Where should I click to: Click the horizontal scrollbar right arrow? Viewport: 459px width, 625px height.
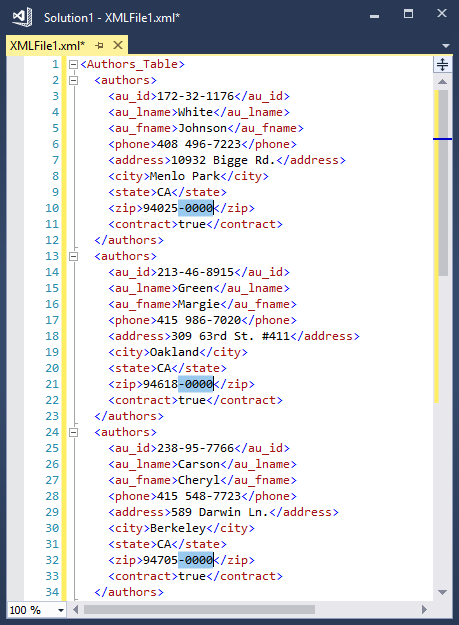click(x=424, y=609)
